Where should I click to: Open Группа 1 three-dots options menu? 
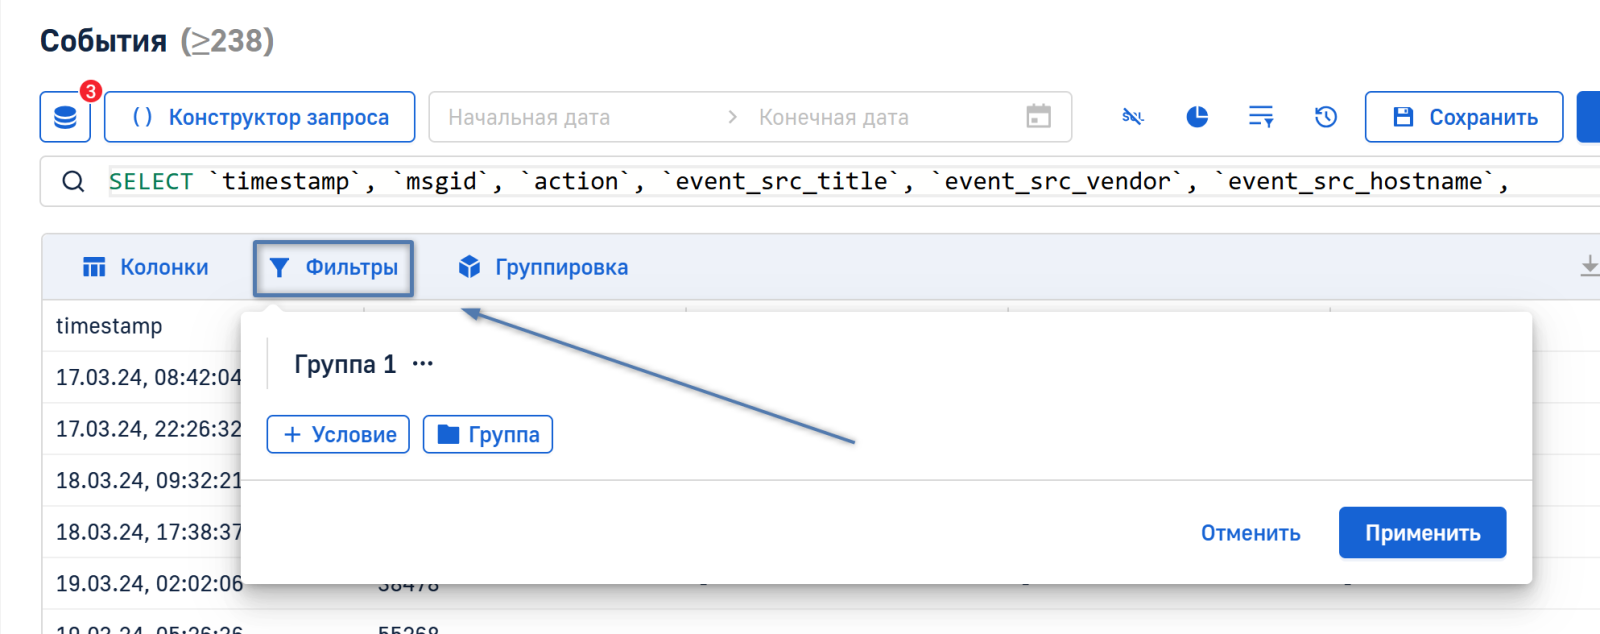coord(423,364)
